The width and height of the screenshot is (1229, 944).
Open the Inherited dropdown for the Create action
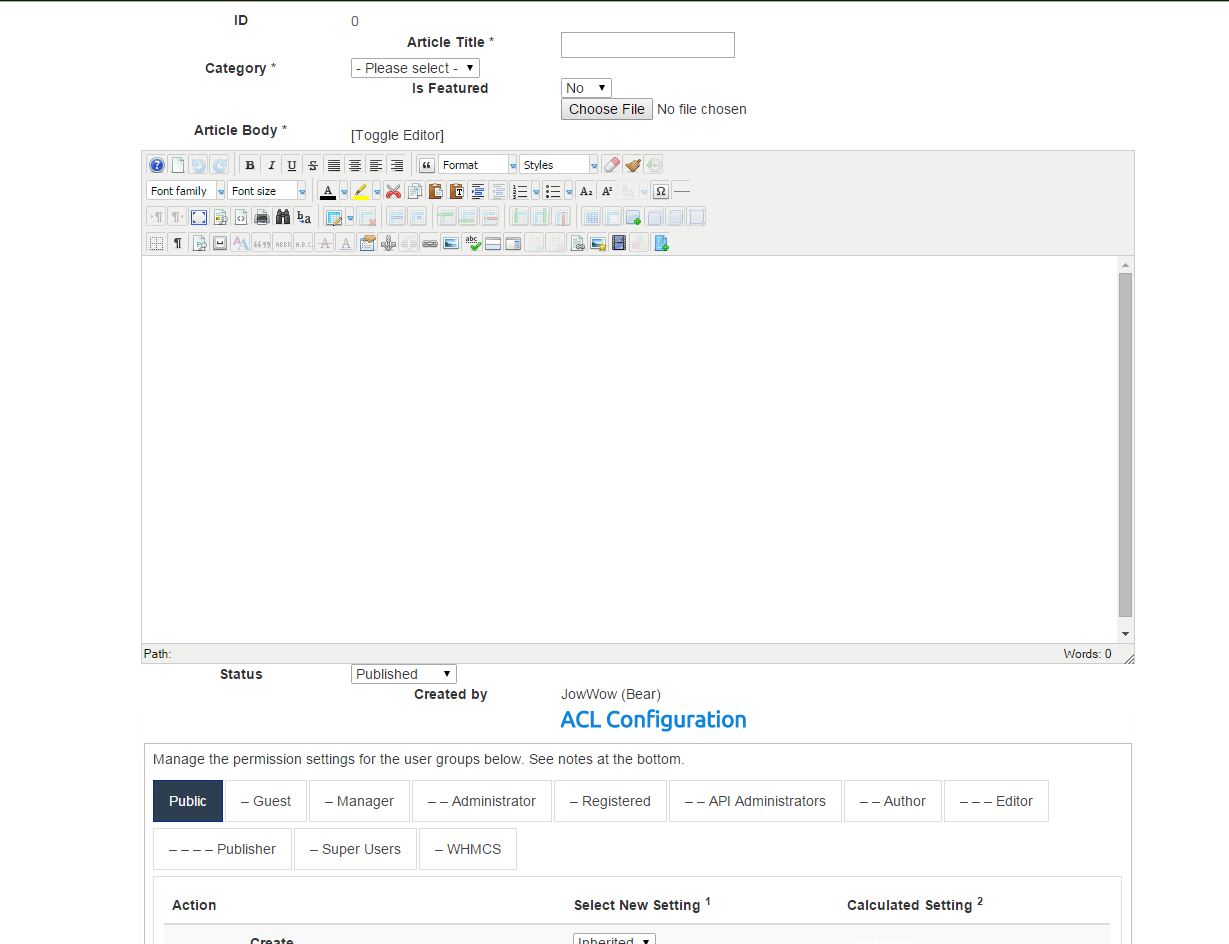[x=614, y=939]
